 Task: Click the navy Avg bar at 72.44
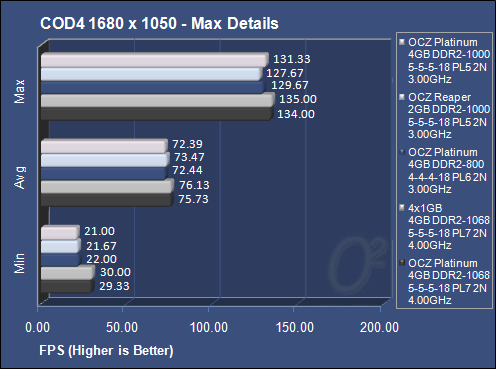104,173
